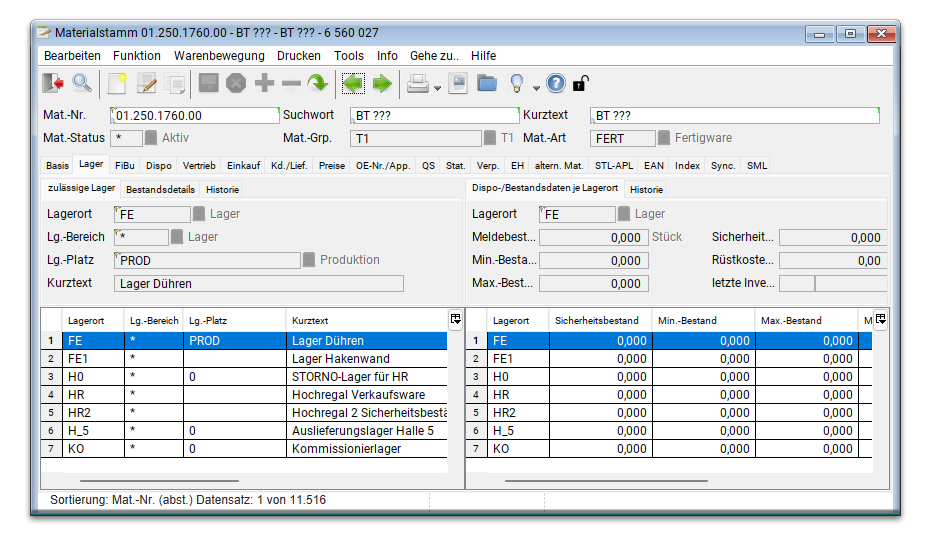
Task: Open the left panel Historie sub-tab
Action: click(x=223, y=190)
